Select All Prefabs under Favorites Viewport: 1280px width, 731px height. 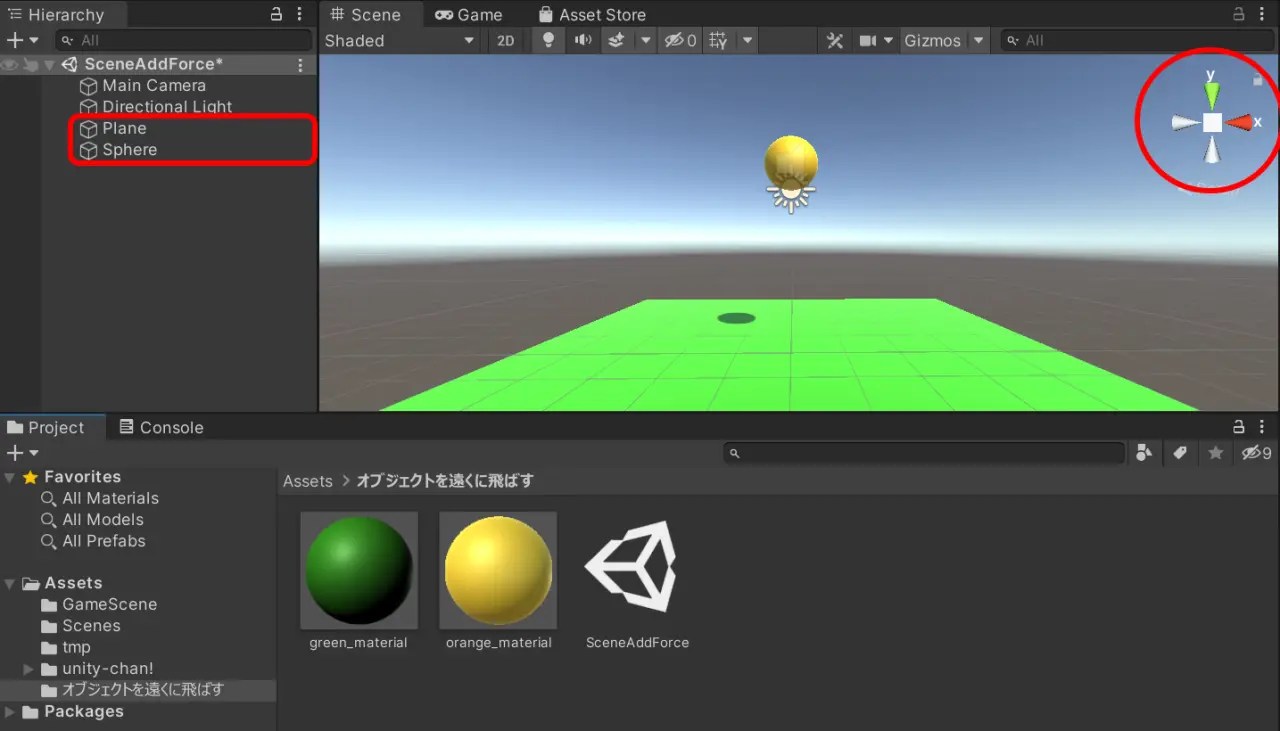tap(104, 541)
